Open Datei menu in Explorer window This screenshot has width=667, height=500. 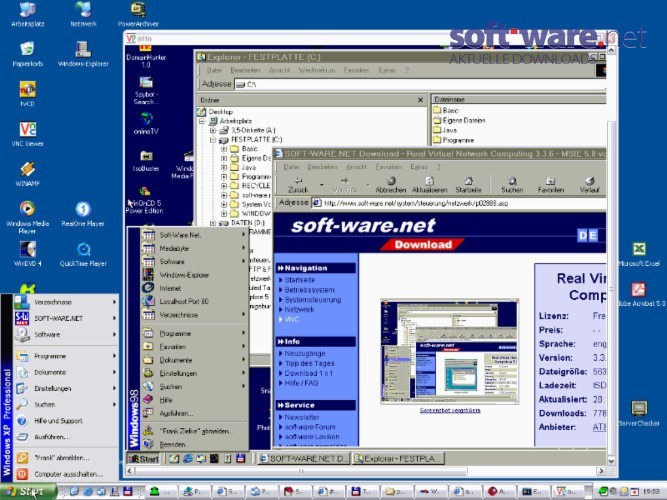click(214, 70)
